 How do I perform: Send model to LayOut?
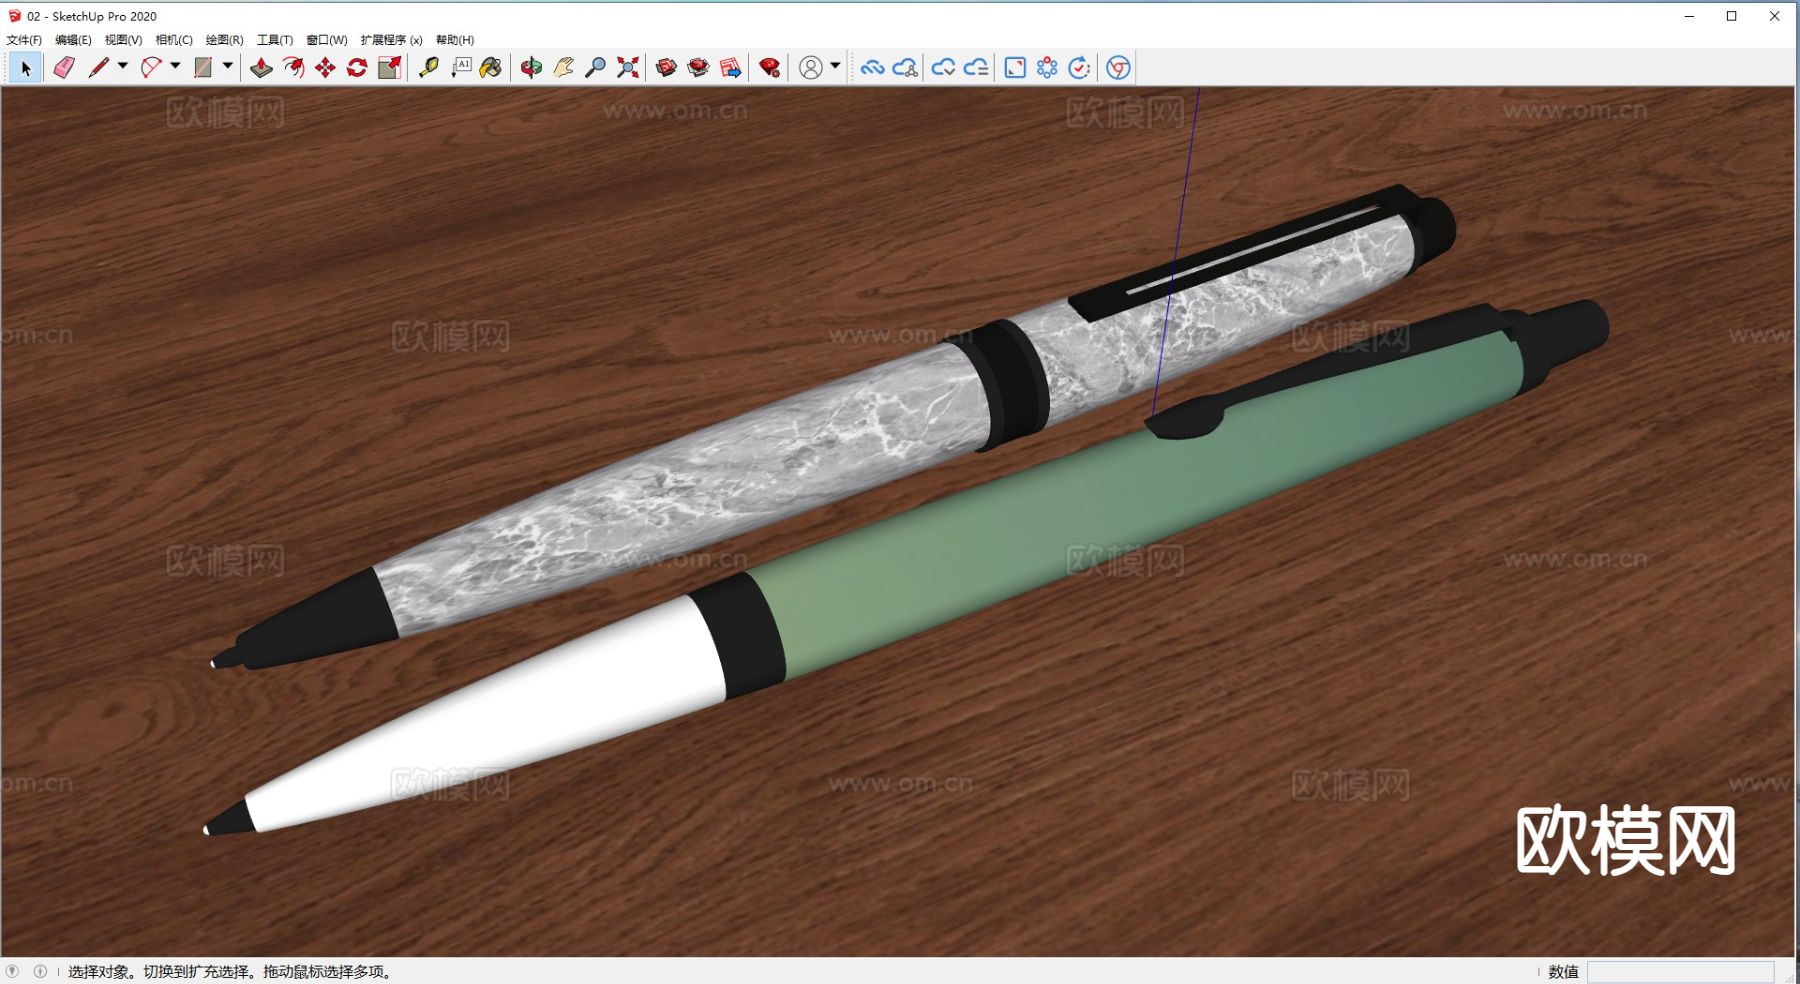[x=731, y=68]
